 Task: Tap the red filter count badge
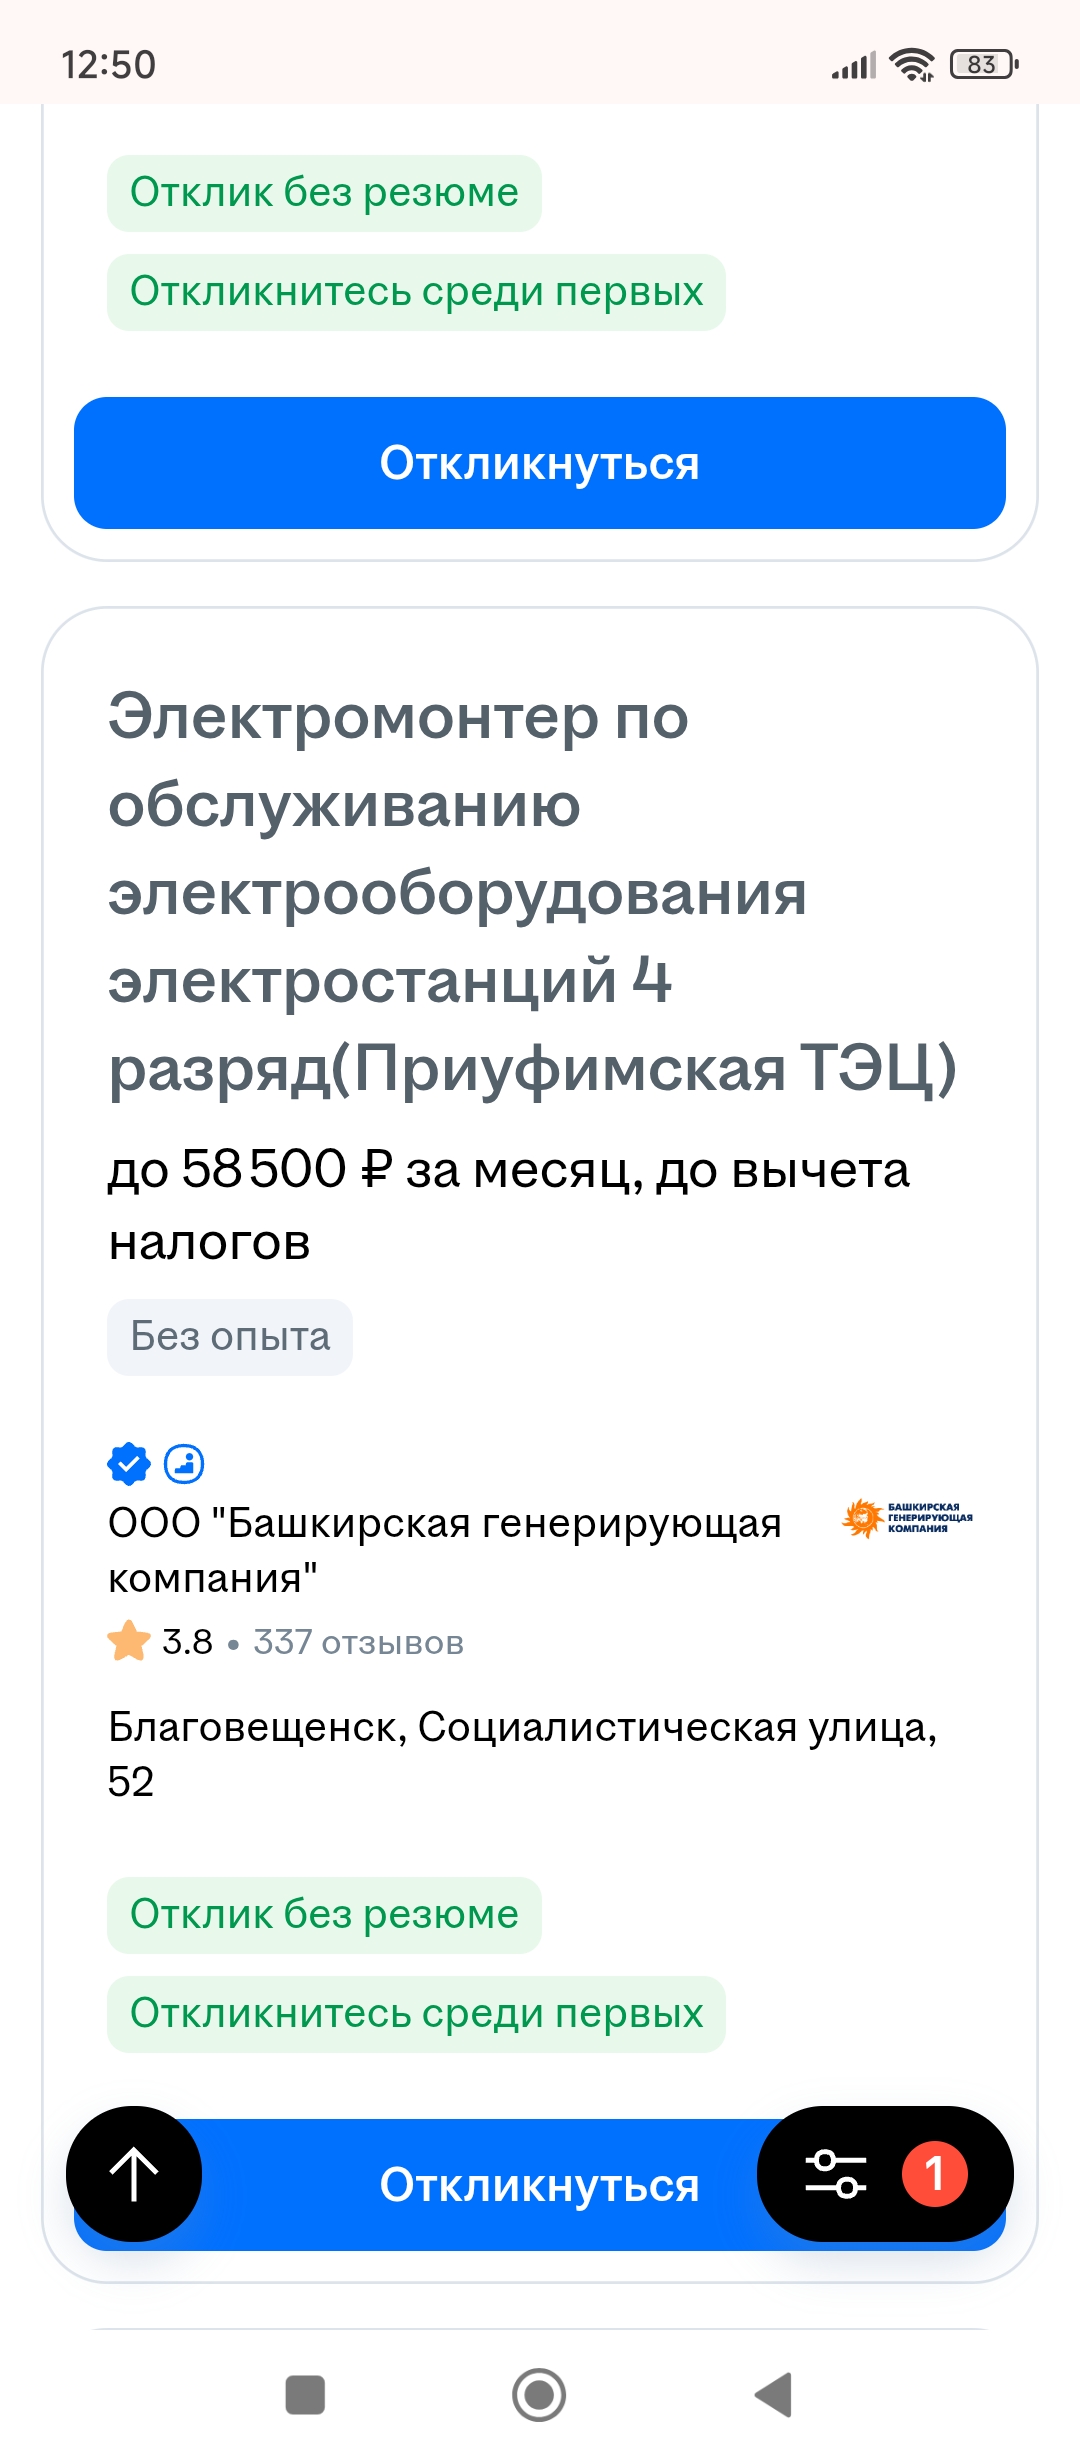pos(934,2174)
